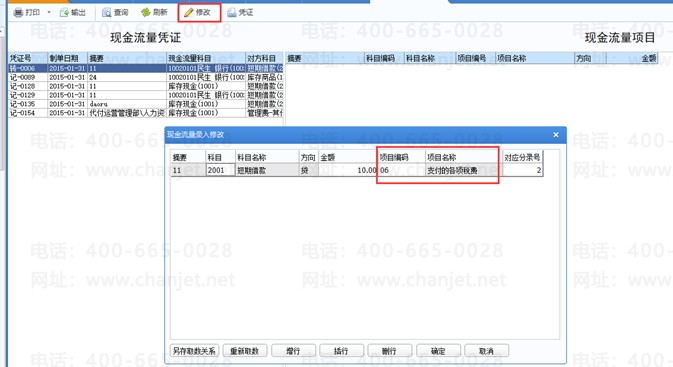Click the 重新取数 button
Image resolution: width=673 pixels, height=367 pixels.
pos(245,351)
